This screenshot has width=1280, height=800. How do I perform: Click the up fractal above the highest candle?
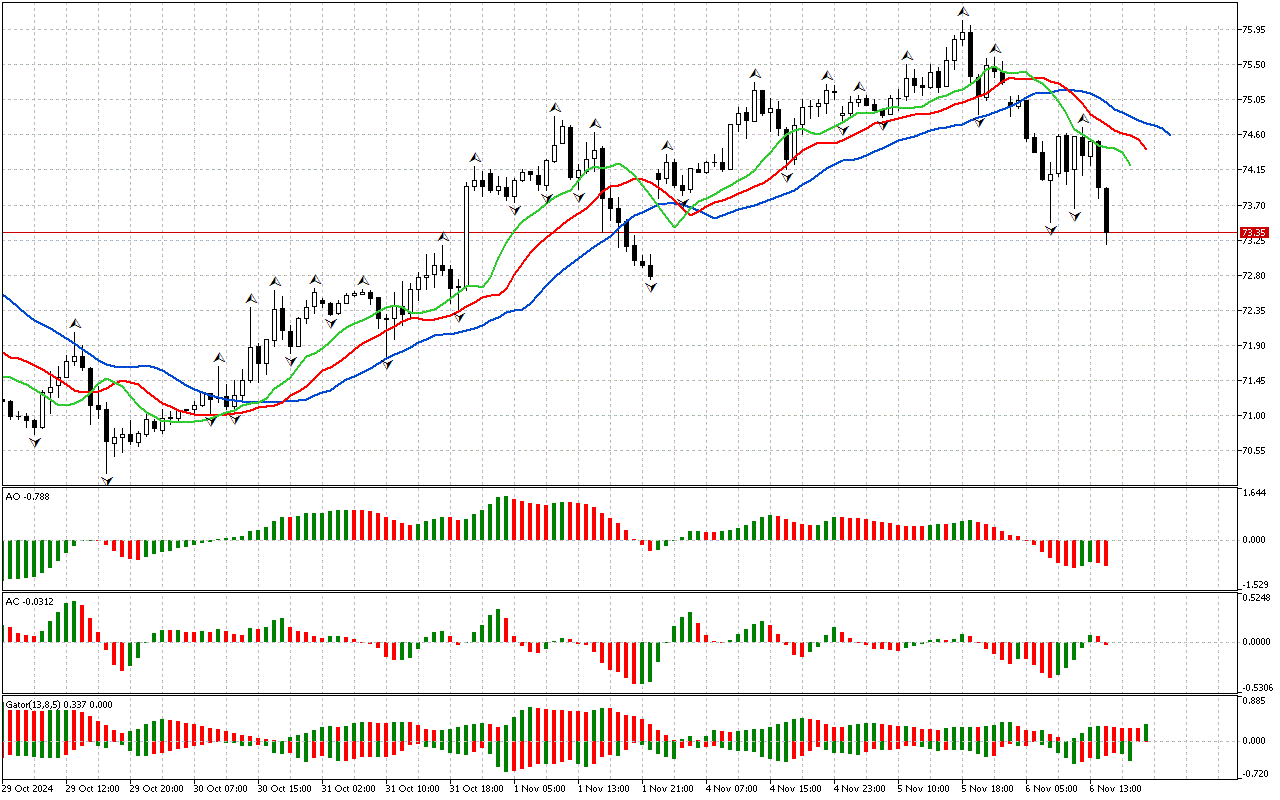[962, 12]
